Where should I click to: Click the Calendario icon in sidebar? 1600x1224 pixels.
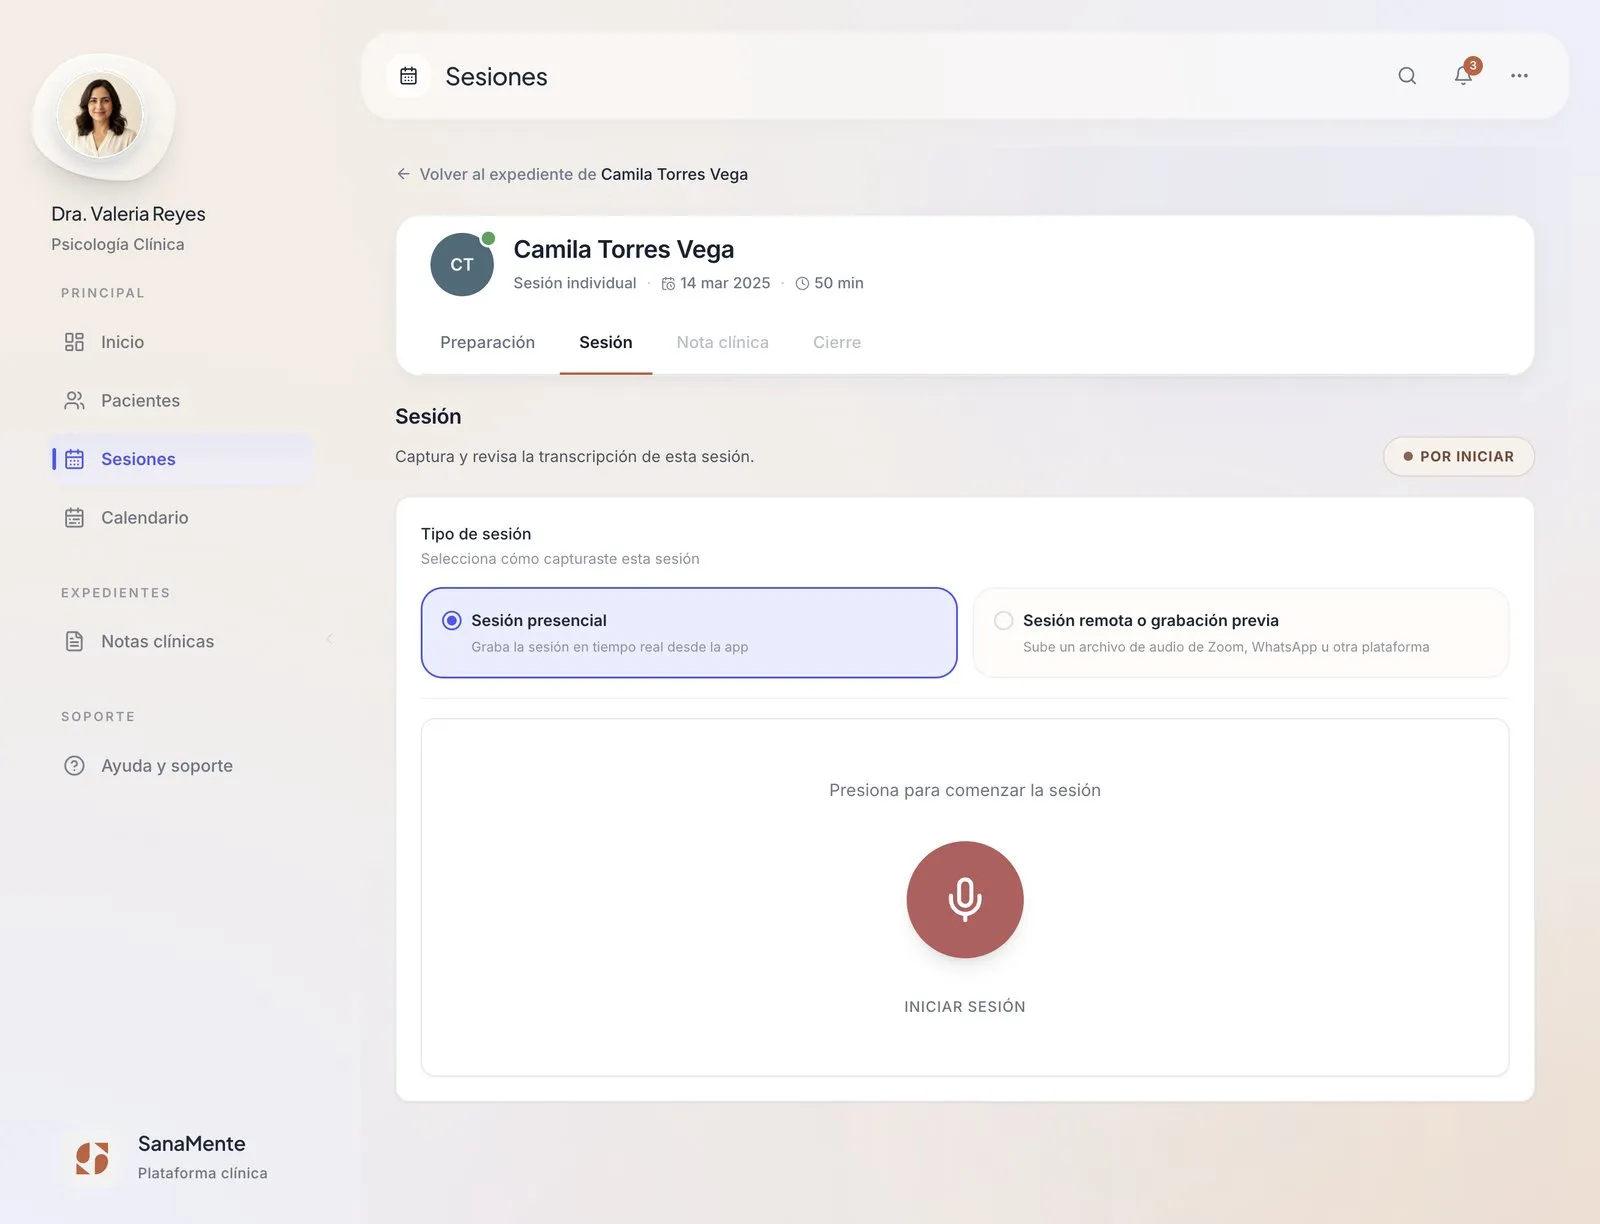pos(74,518)
